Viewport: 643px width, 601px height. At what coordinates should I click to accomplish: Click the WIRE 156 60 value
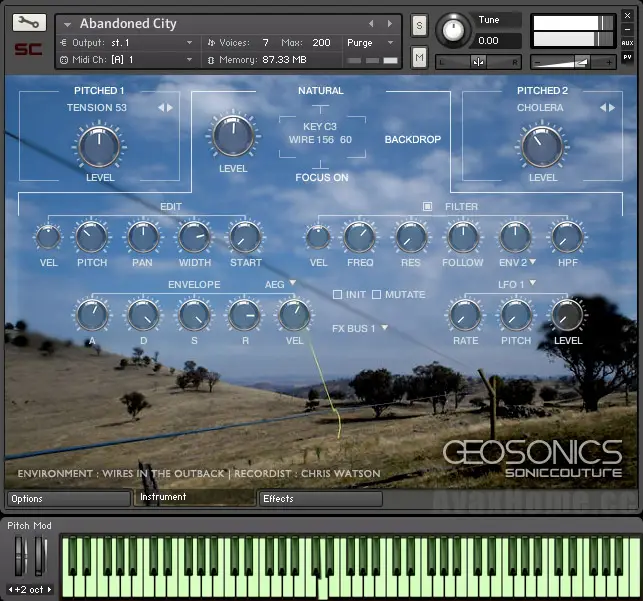tap(320, 140)
